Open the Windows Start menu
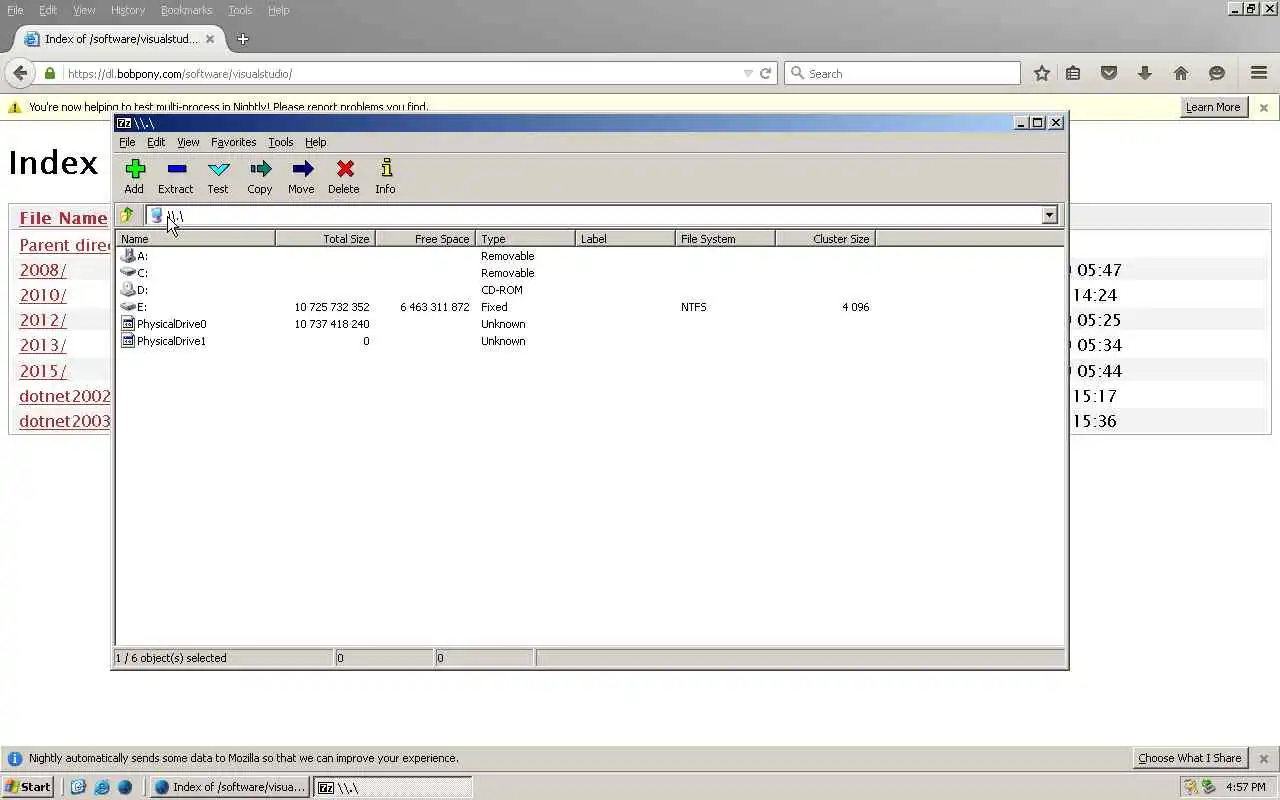The width and height of the screenshot is (1280, 800). point(28,787)
